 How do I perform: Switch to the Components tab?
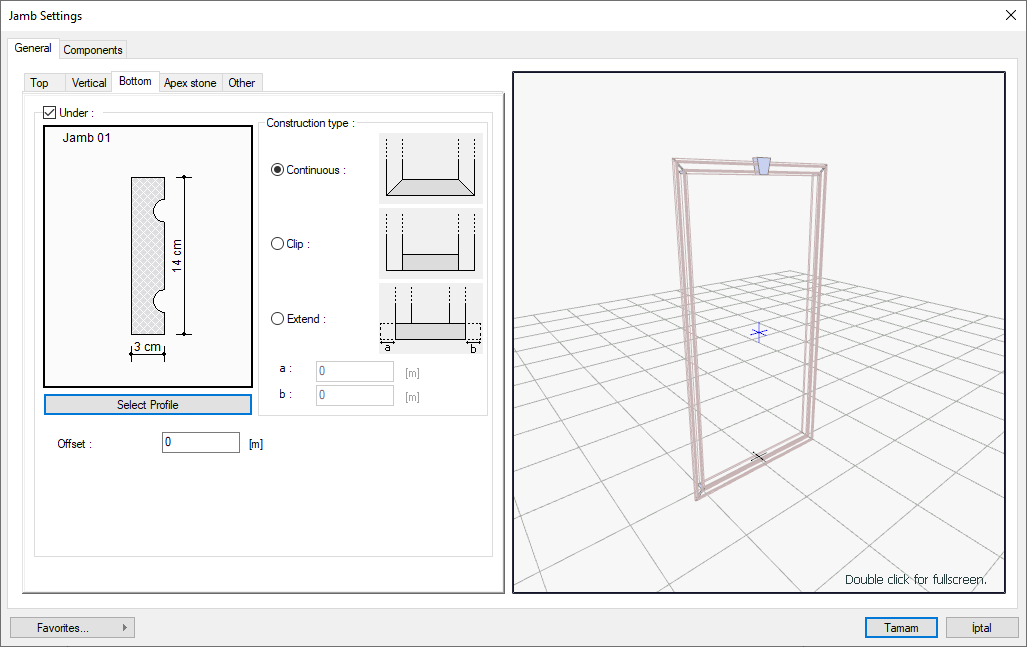[93, 50]
